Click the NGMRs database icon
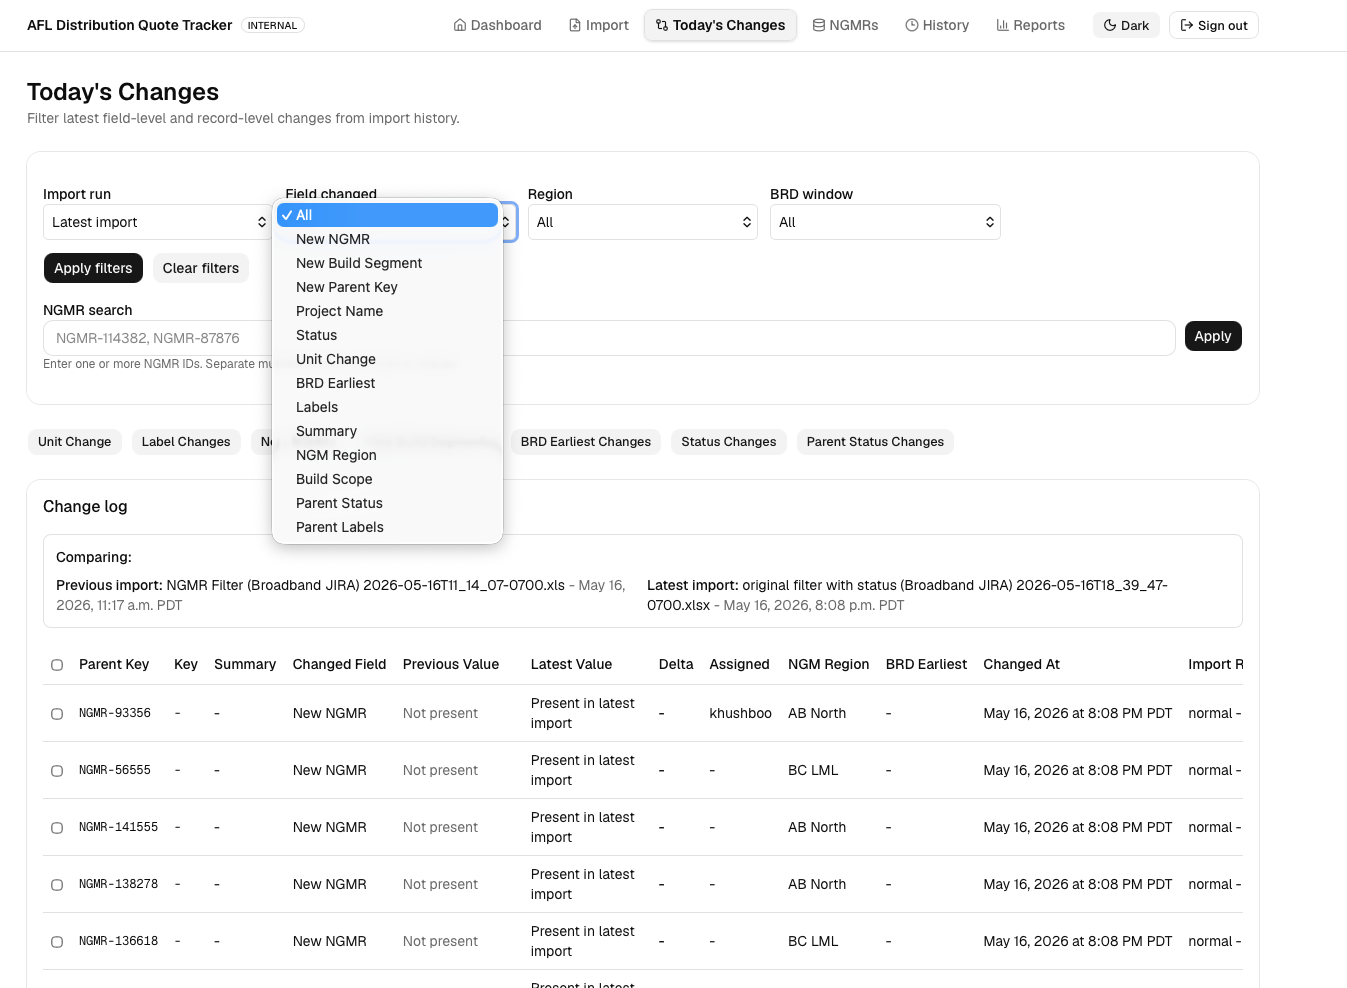This screenshot has width=1347, height=988. [819, 25]
